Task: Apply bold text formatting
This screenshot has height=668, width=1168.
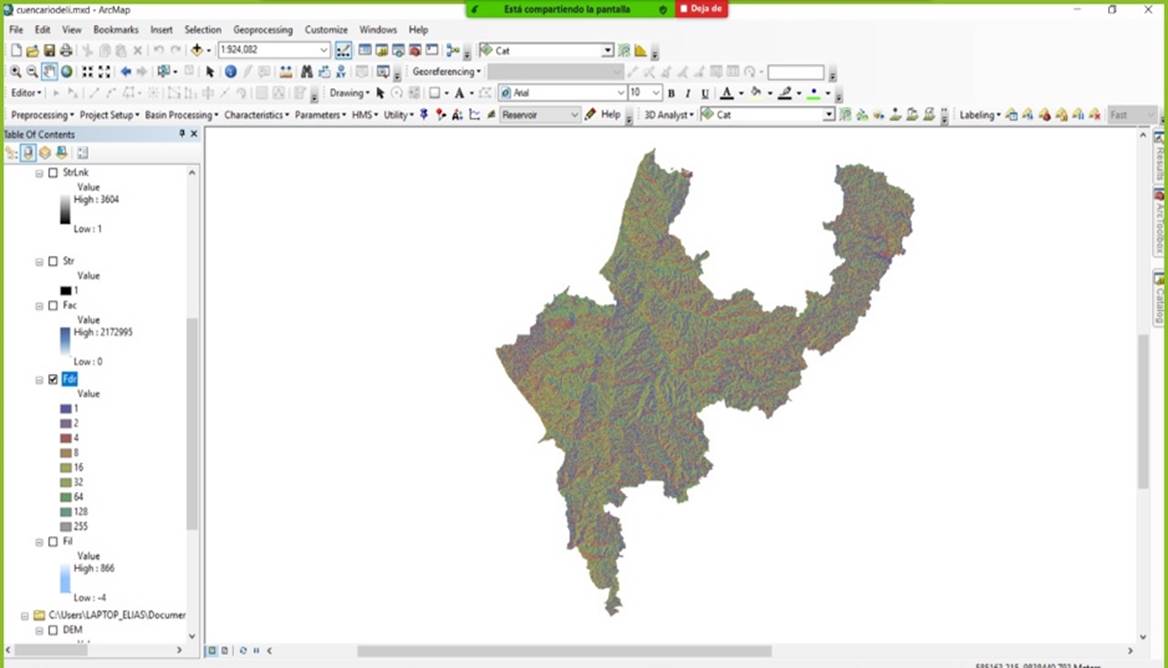Action: pos(671,93)
